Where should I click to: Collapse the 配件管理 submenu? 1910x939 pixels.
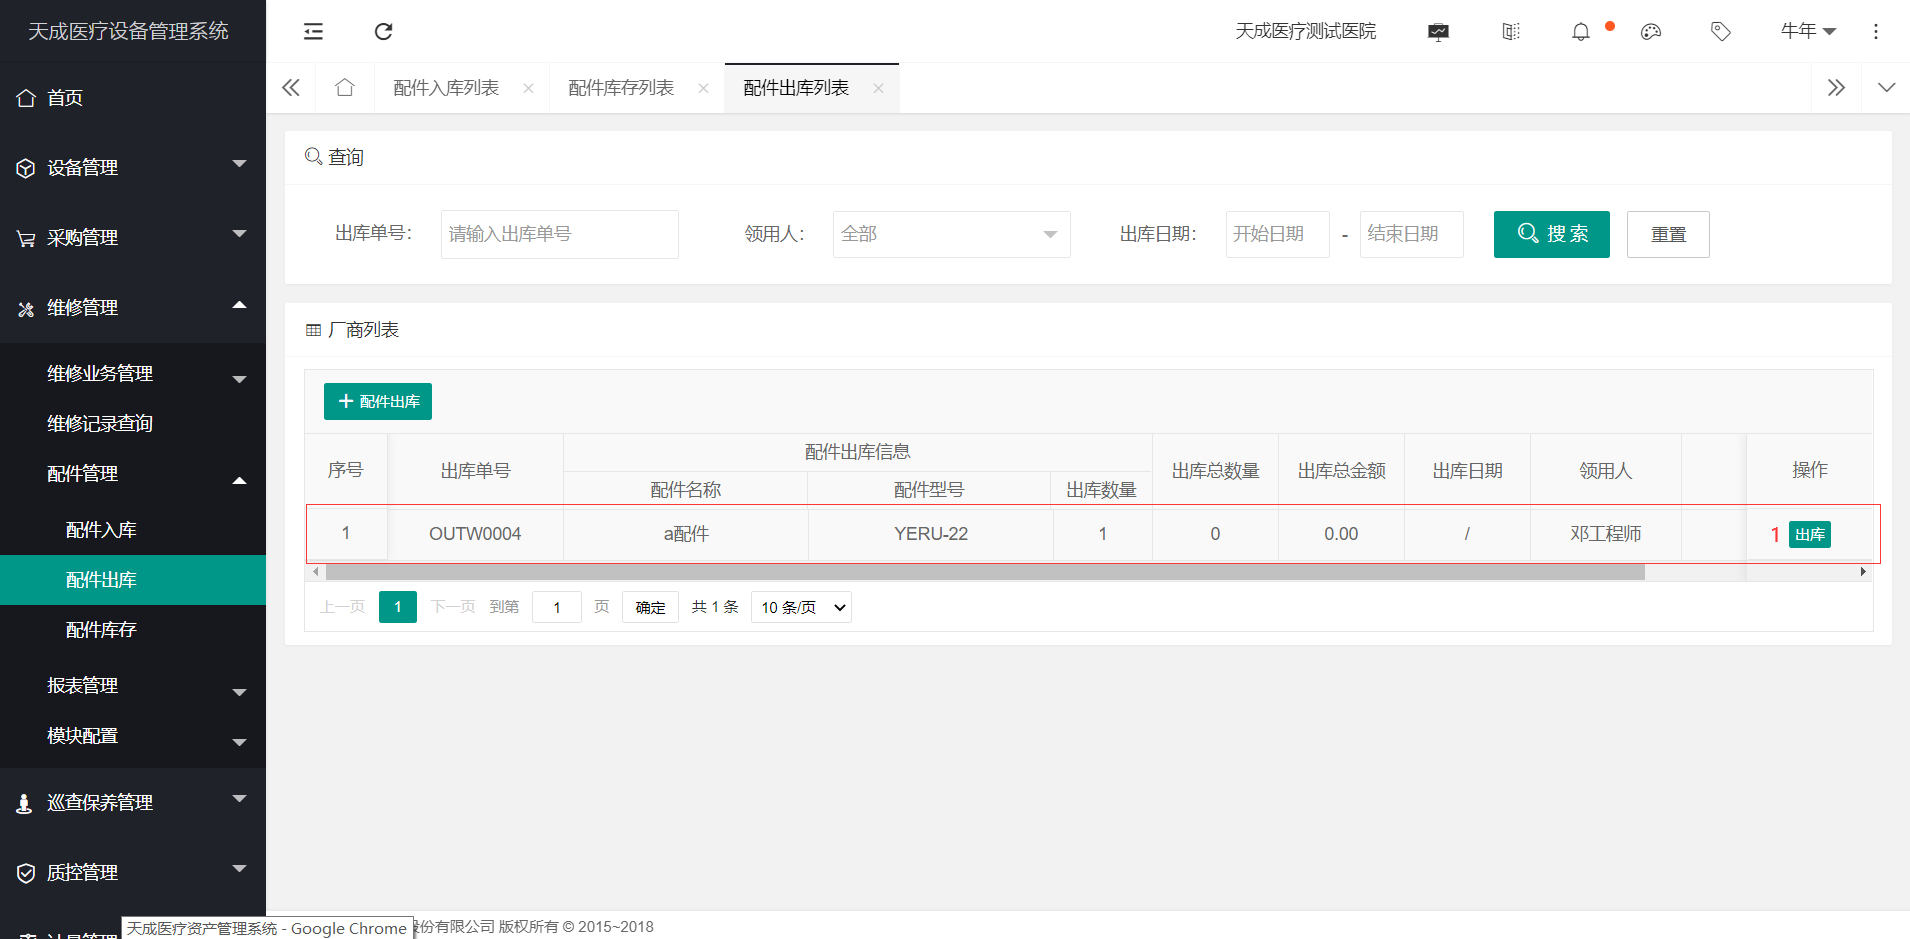133,474
